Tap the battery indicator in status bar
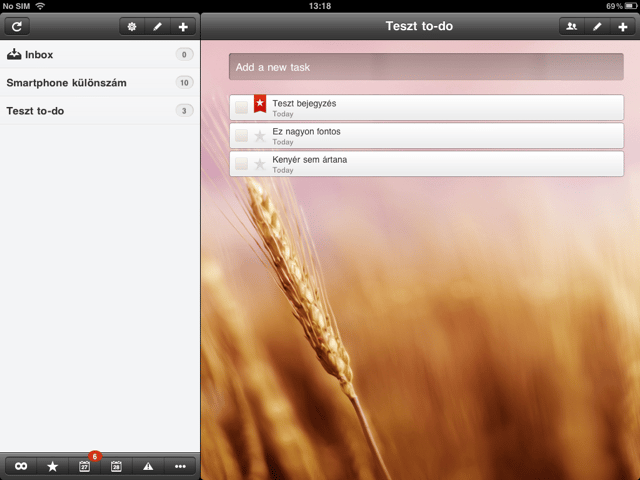Screen dimensions: 640x480 (x=631, y=6)
